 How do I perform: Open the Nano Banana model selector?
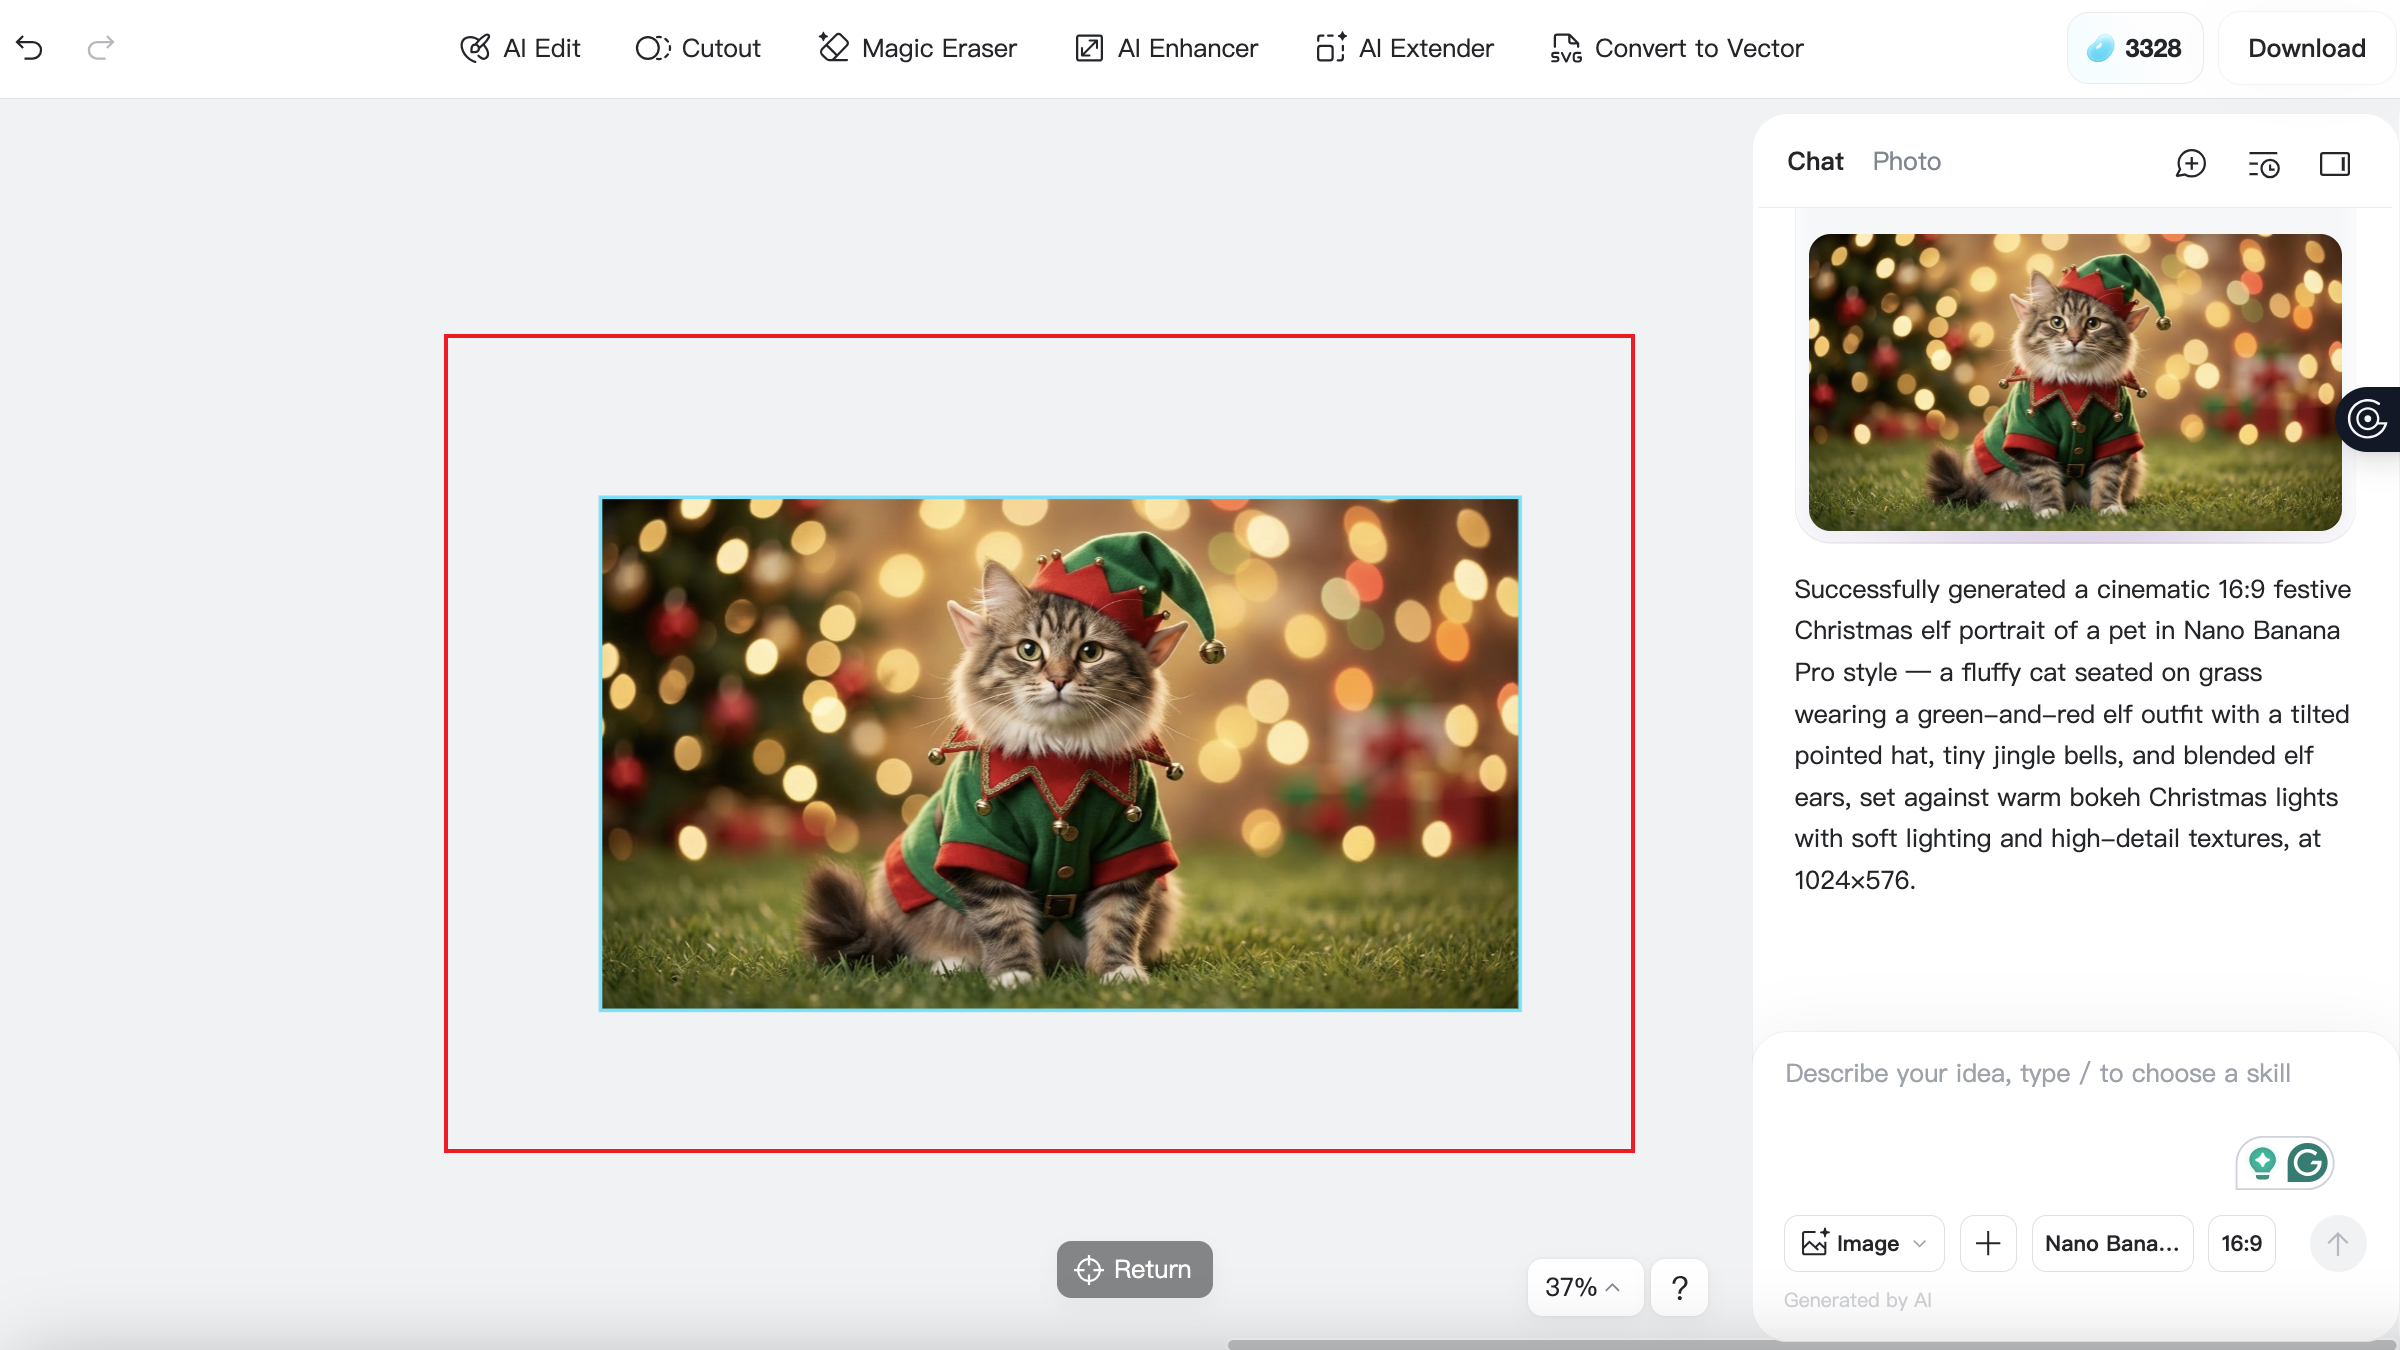pos(2112,1243)
